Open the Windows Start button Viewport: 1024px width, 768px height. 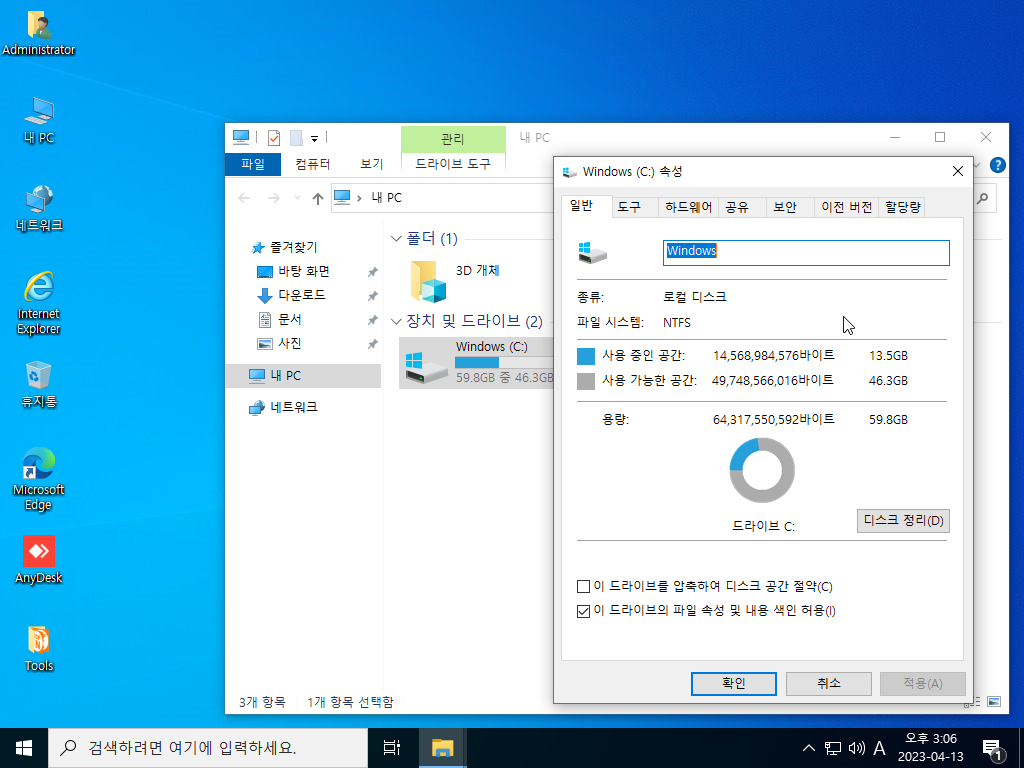(24, 748)
